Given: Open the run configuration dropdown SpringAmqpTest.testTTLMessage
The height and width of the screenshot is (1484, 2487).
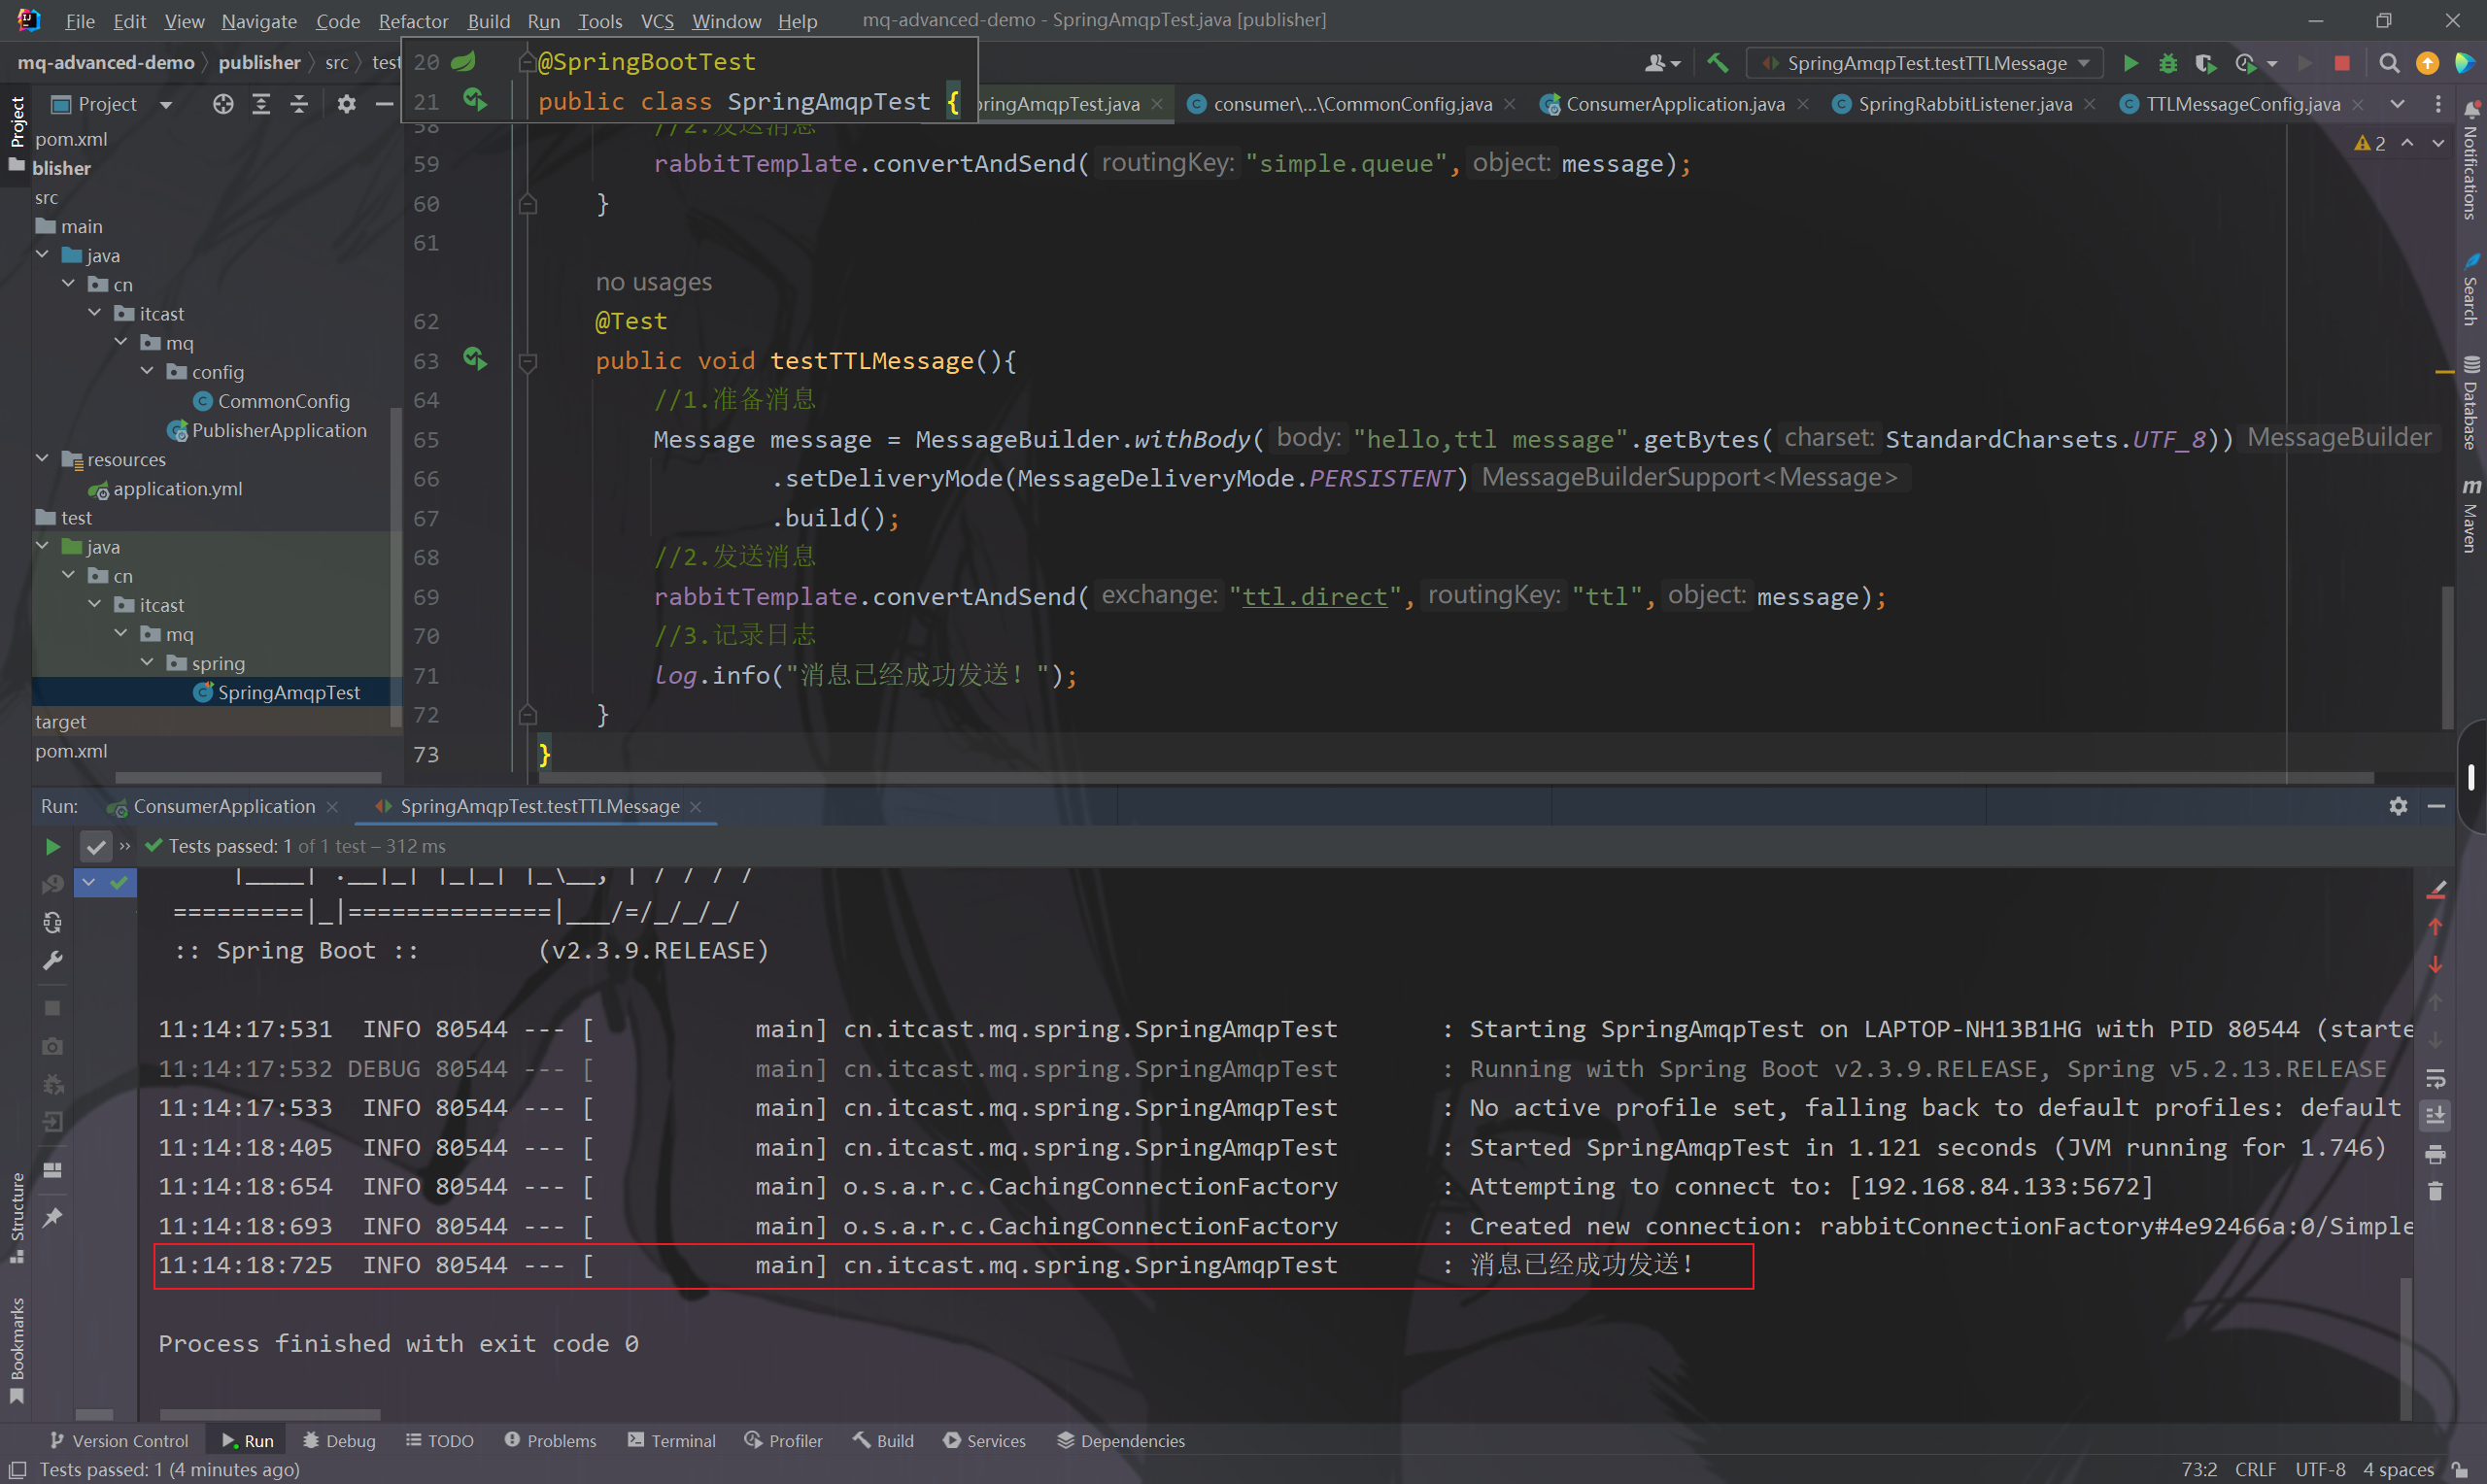Looking at the screenshot, I should click(x=1925, y=63).
